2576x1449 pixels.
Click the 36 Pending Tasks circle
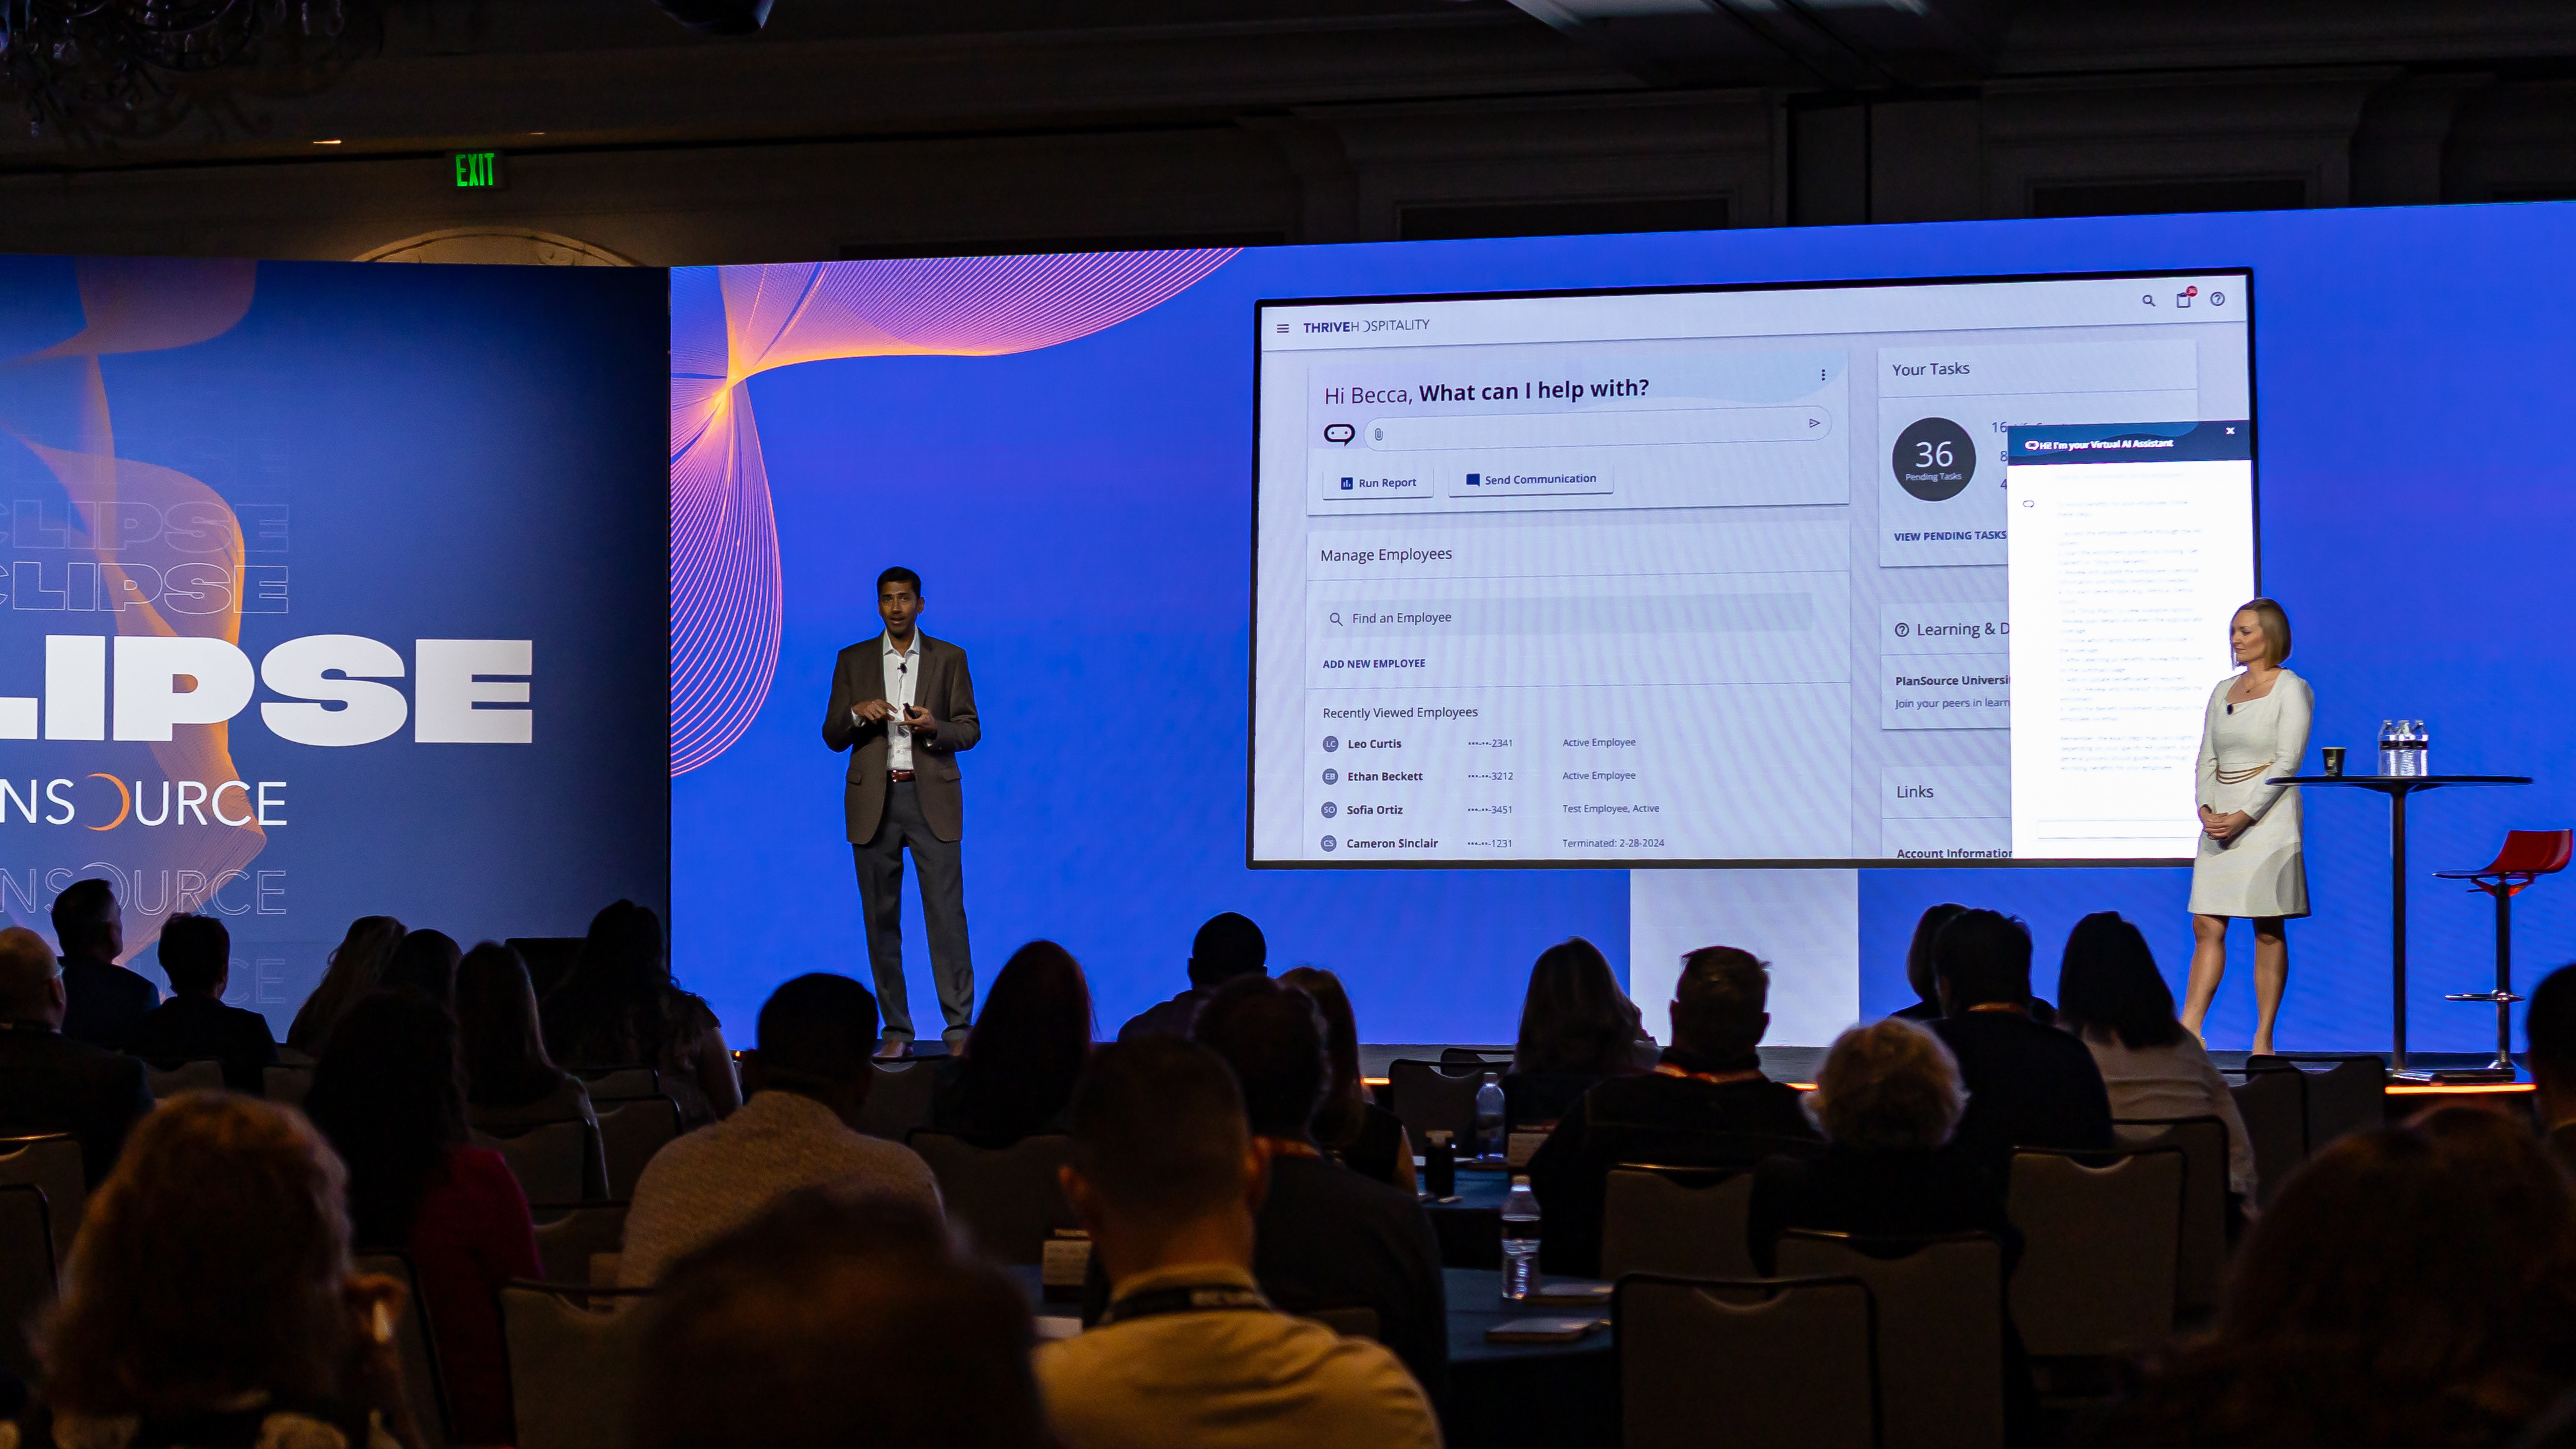pos(1933,459)
